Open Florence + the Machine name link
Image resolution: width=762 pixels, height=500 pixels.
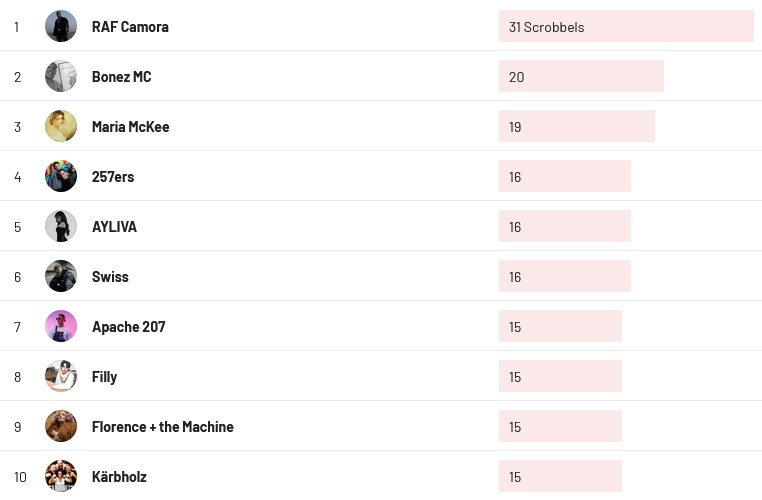click(x=162, y=427)
